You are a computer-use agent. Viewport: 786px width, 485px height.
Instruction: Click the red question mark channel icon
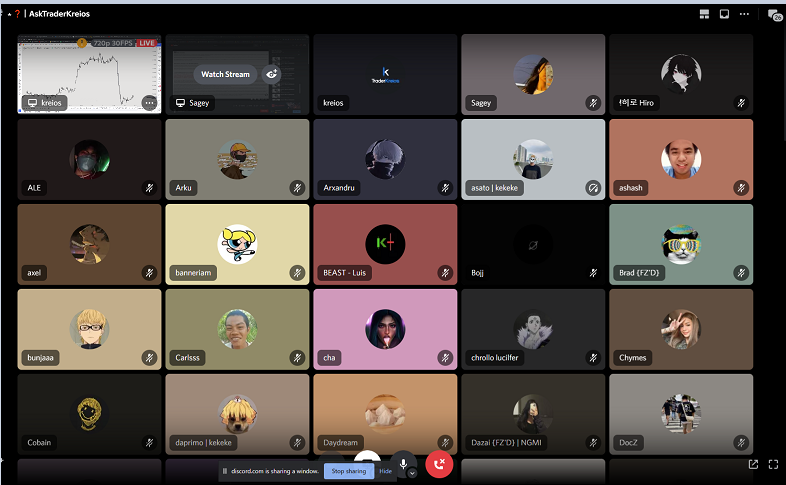coord(18,14)
